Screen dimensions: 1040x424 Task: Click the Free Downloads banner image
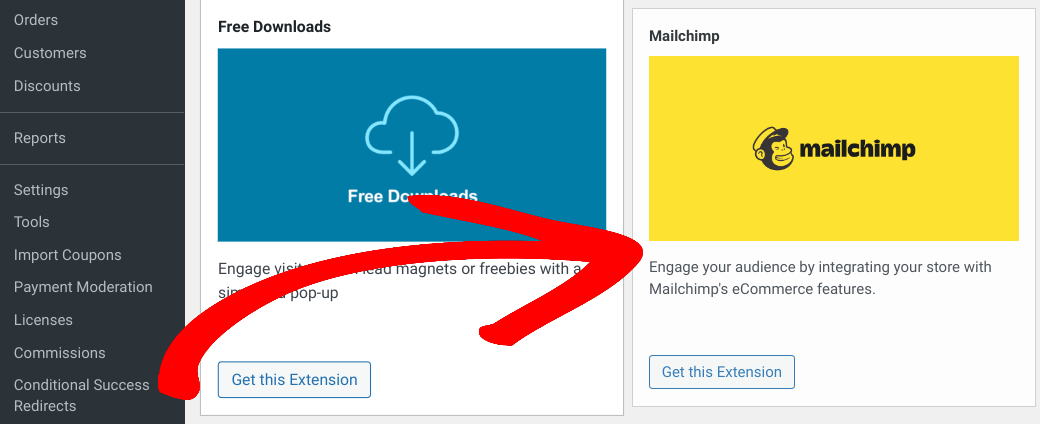(x=412, y=145)
